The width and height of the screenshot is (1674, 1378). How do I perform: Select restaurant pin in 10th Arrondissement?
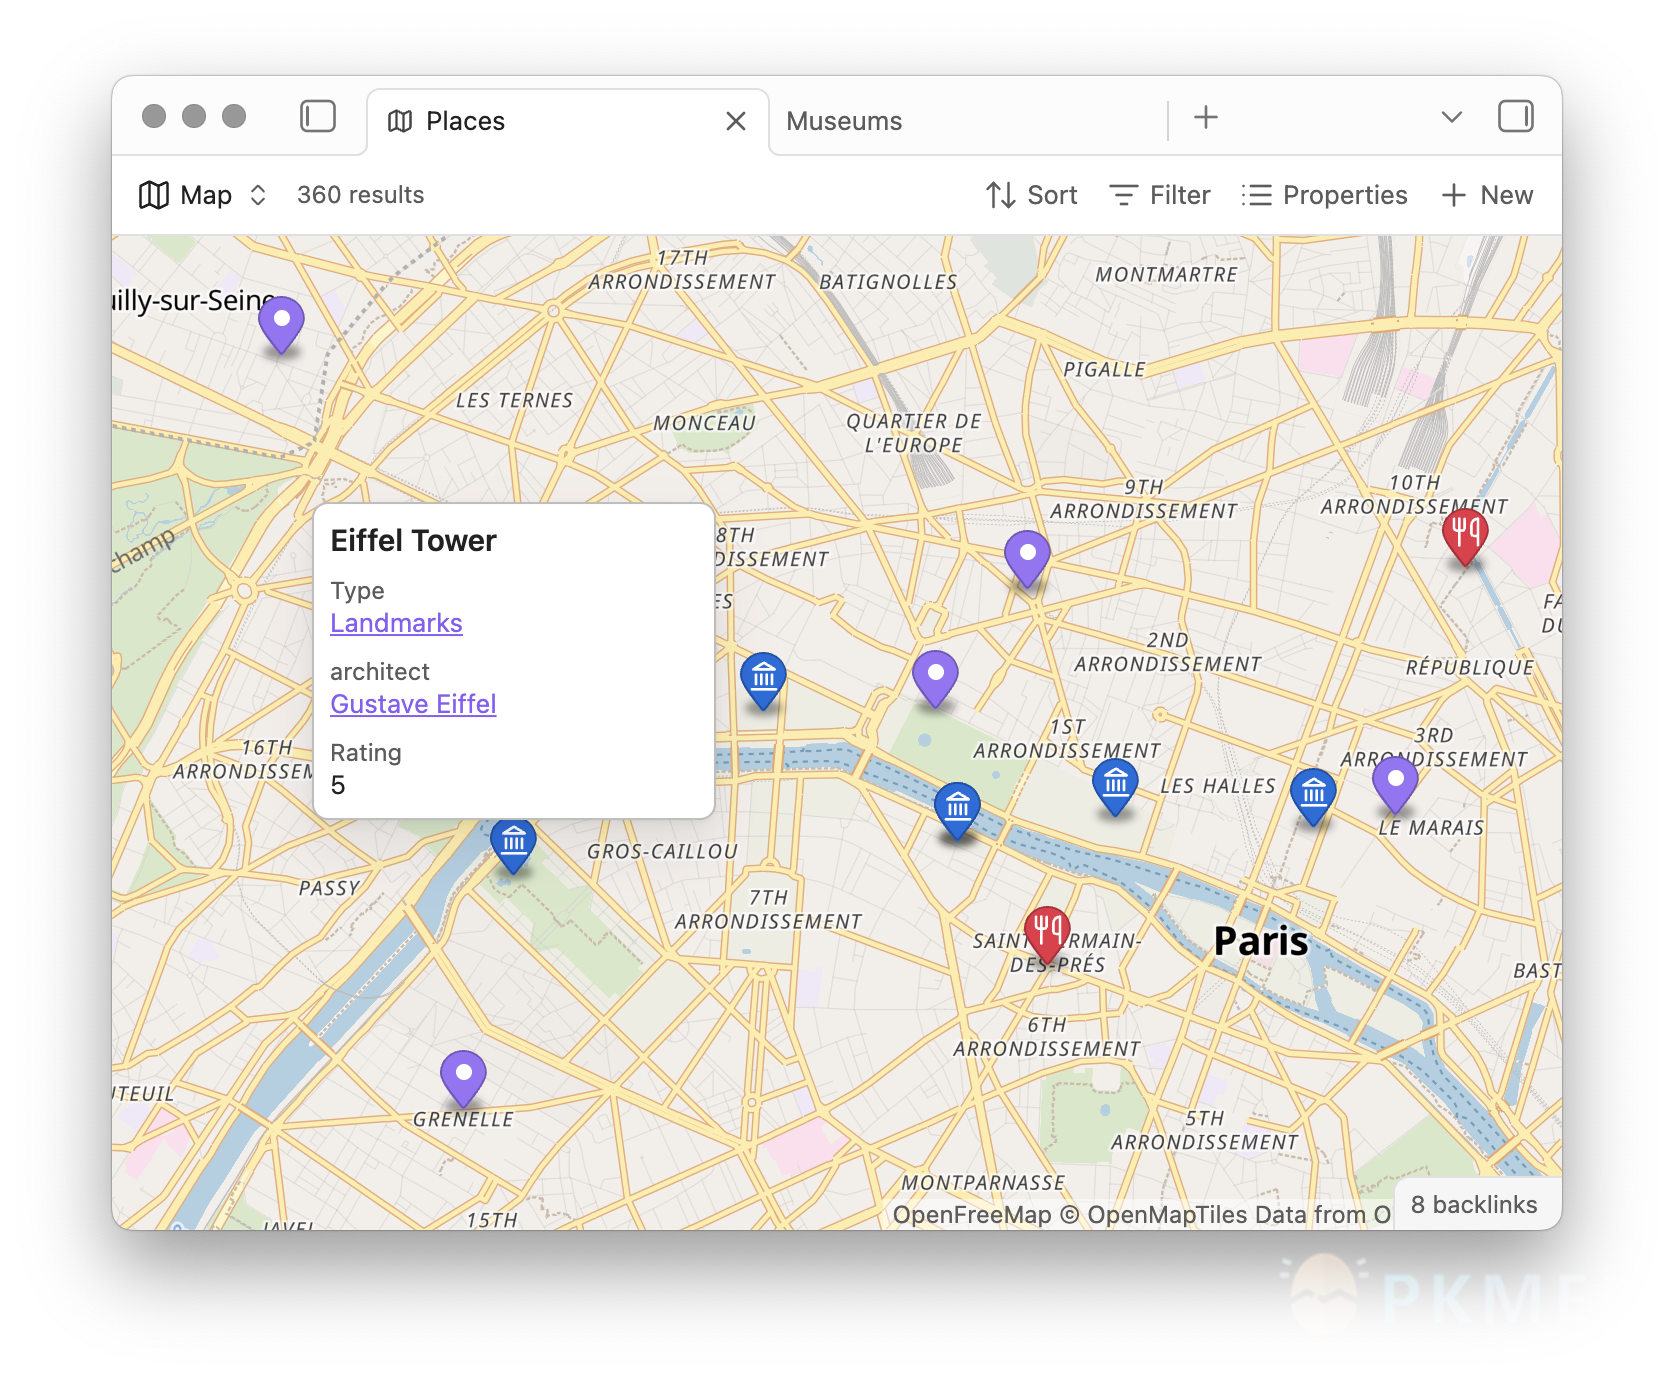tap(1465, 537)
